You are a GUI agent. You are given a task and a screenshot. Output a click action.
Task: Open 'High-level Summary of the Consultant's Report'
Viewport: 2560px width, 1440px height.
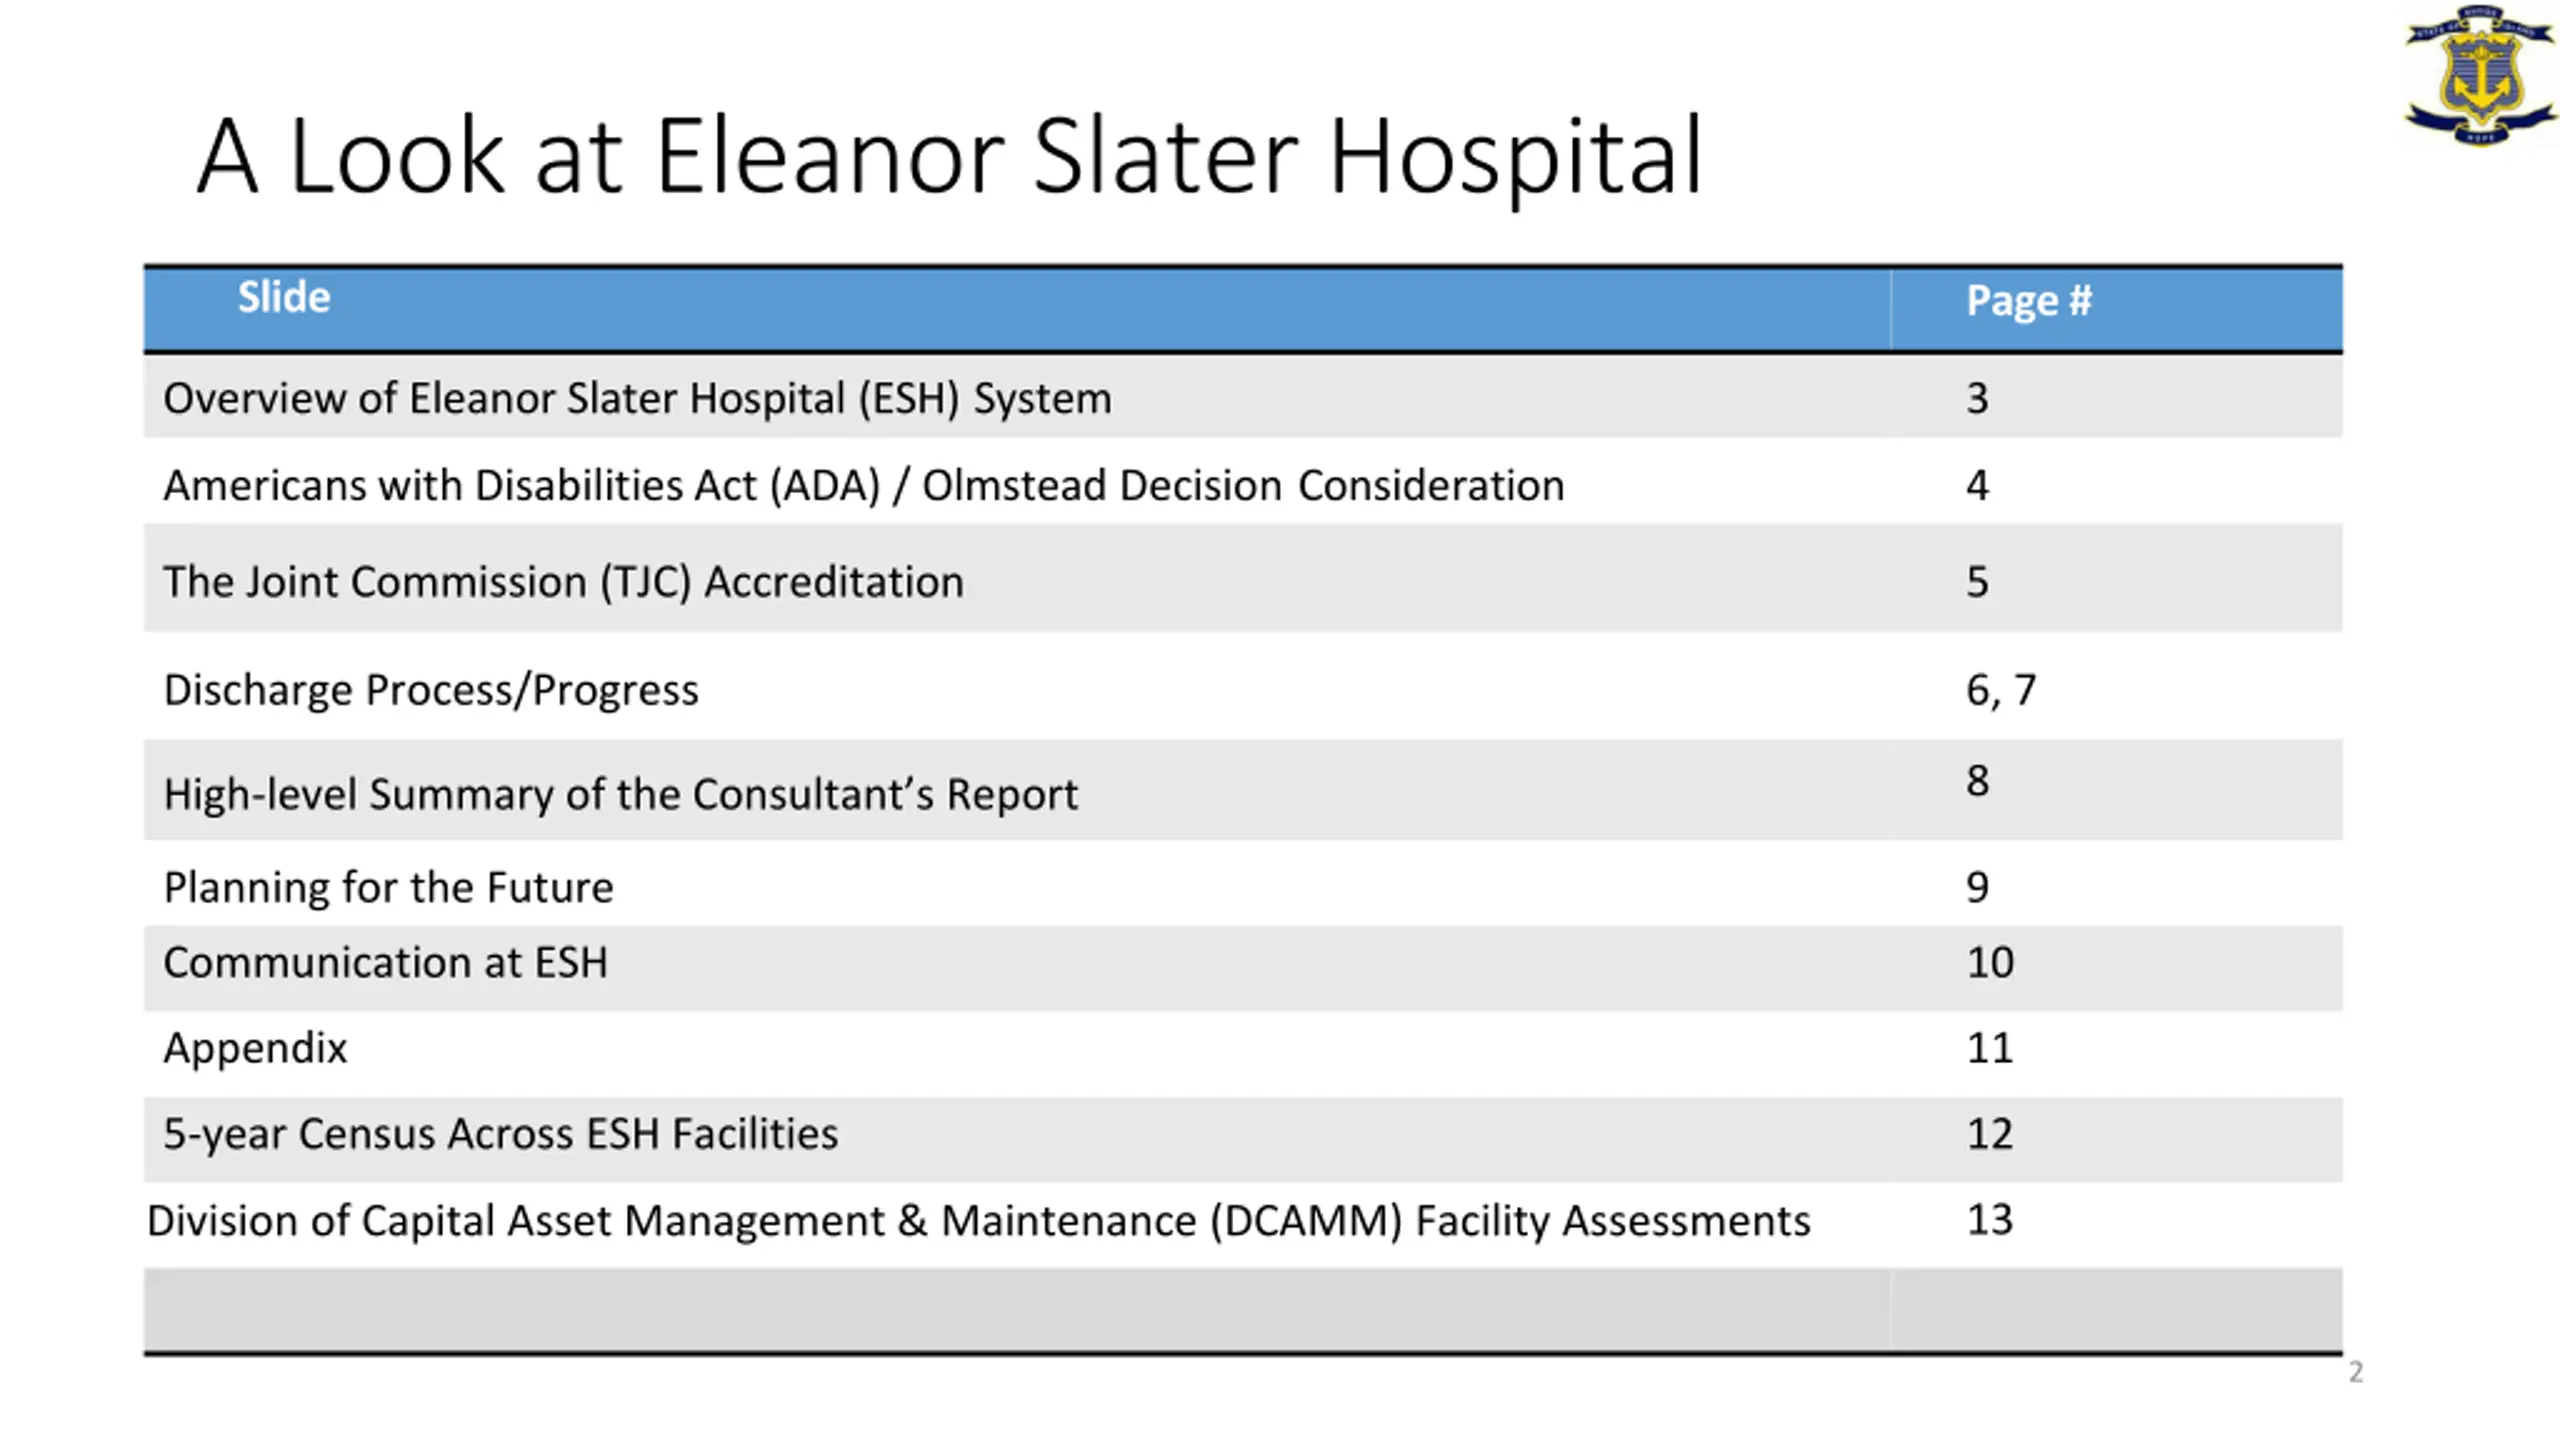pos(620,794)
